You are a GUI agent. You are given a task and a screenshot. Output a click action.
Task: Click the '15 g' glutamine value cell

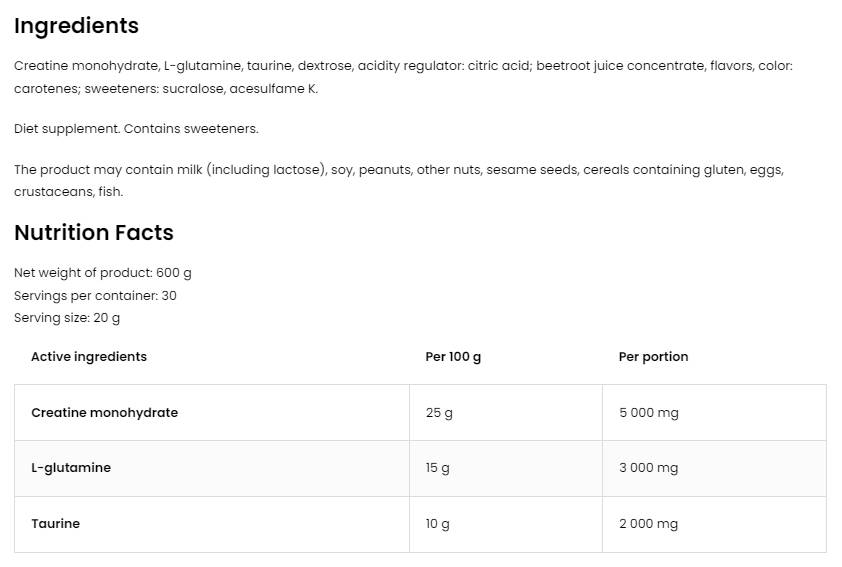click(x=438, y=468)
